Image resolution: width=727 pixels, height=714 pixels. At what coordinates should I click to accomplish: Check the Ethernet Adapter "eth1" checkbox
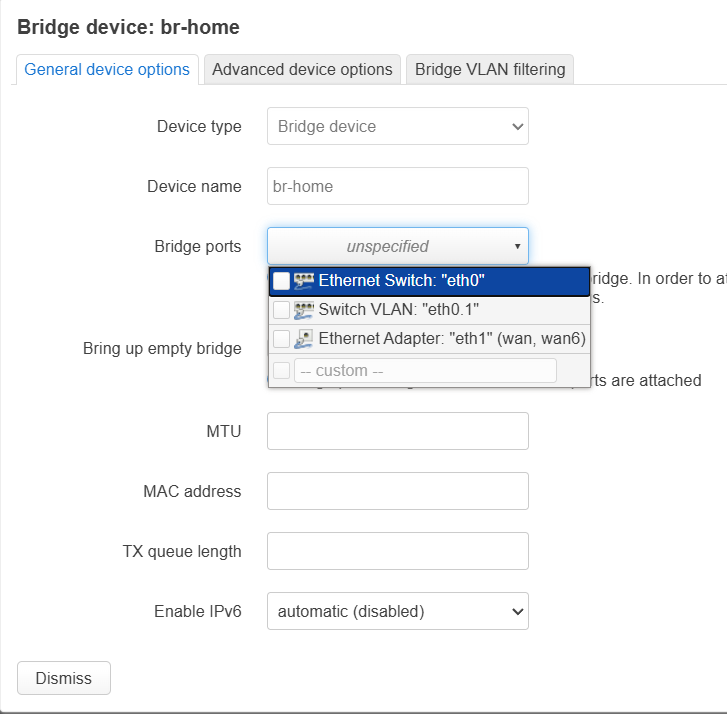[x=281, y=339]
